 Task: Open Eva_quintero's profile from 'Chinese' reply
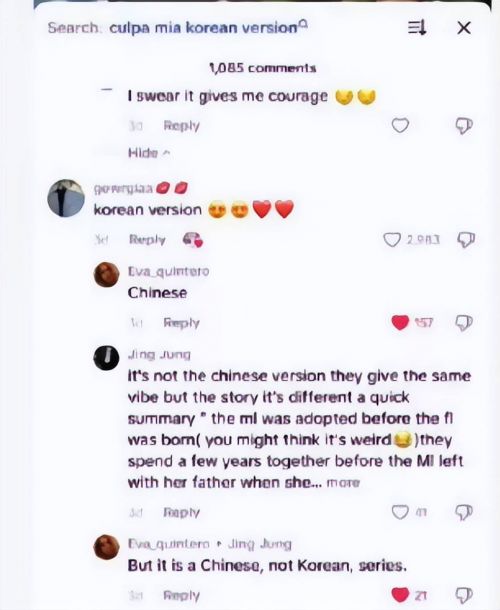tap(106, 275)
